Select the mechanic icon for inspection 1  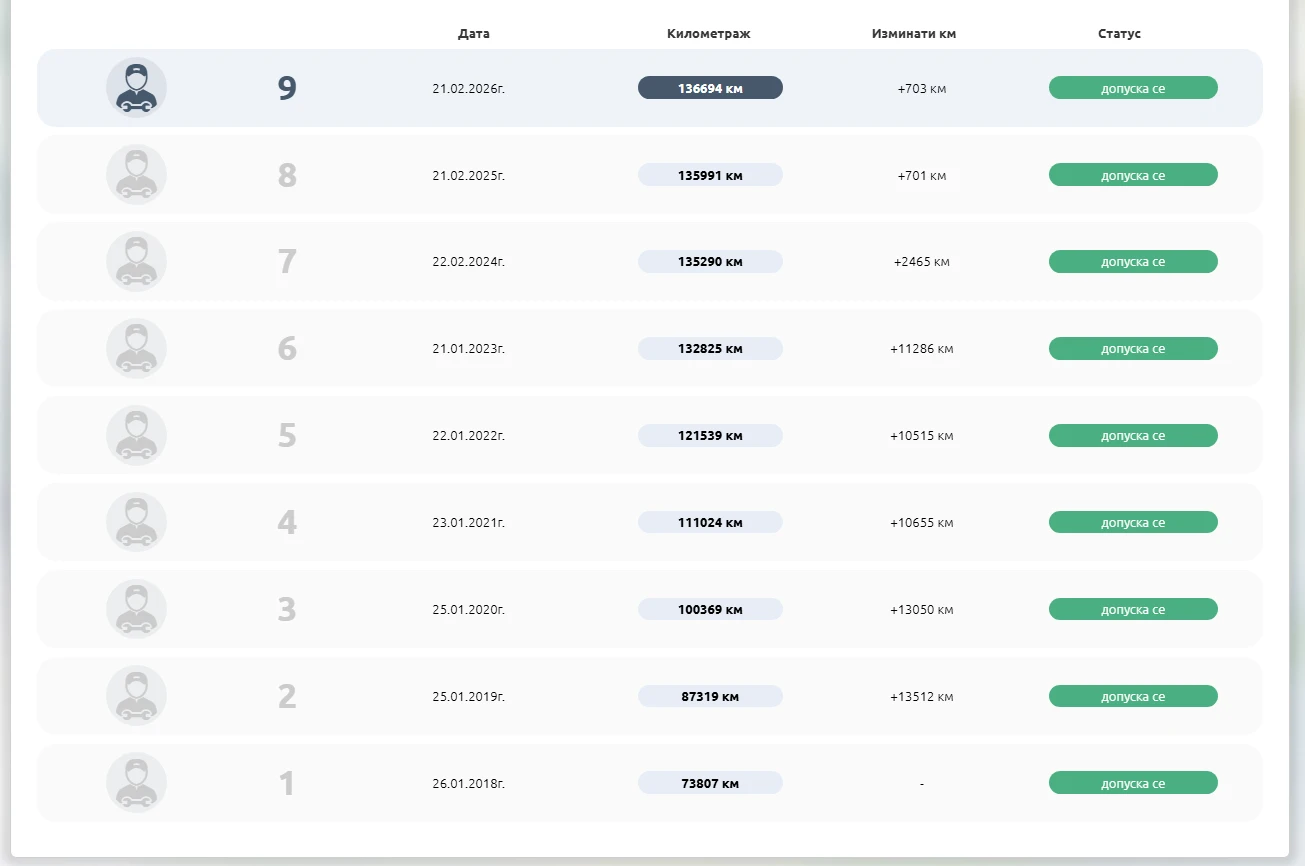136,783
